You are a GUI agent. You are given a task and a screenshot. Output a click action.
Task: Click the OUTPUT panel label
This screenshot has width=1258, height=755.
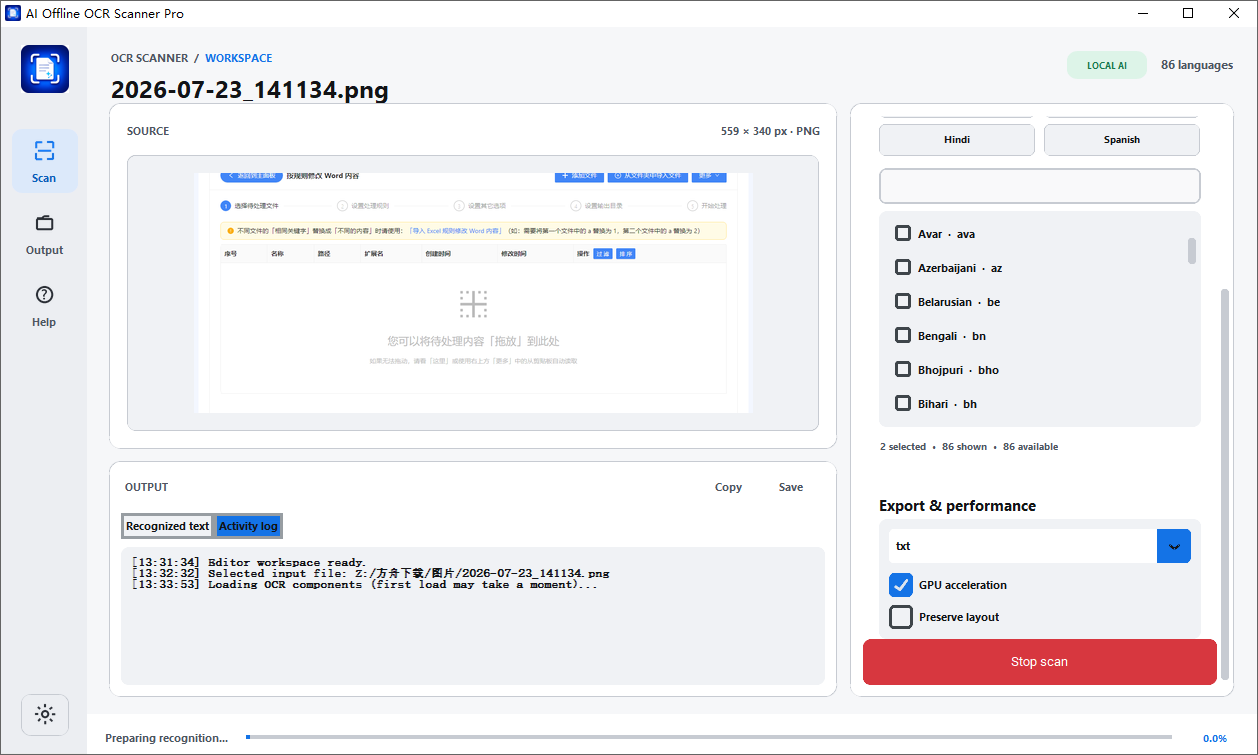147,487
